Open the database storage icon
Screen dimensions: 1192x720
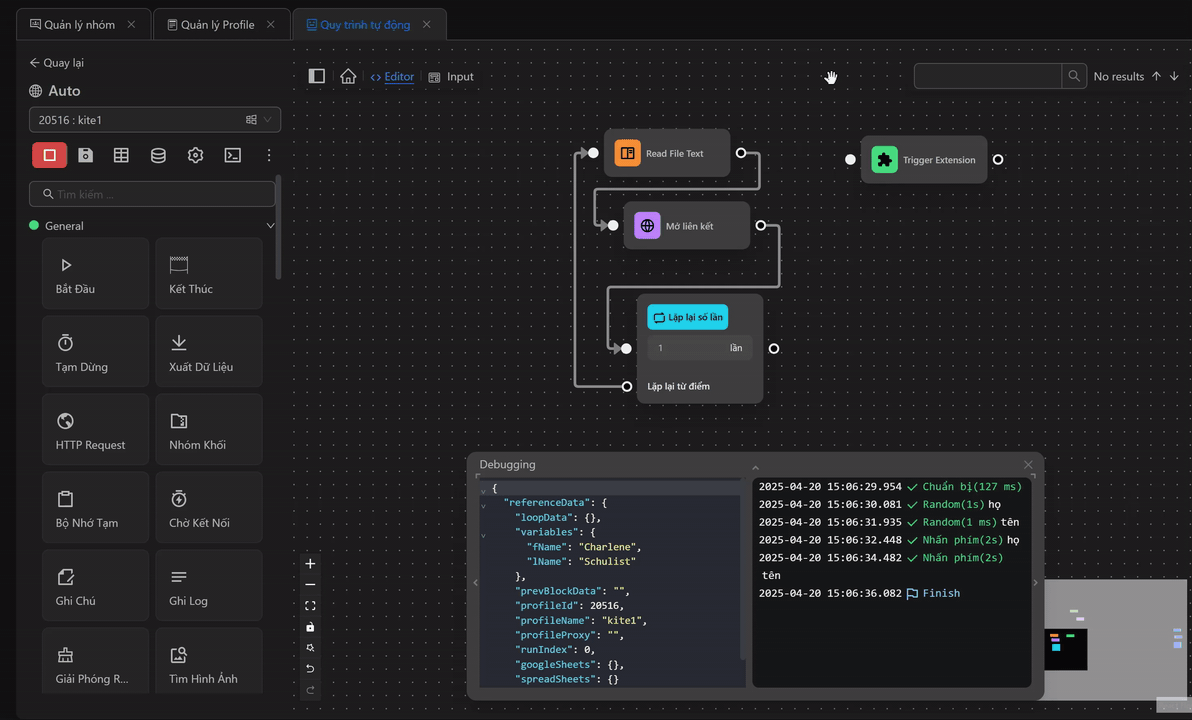coord(158,155)
